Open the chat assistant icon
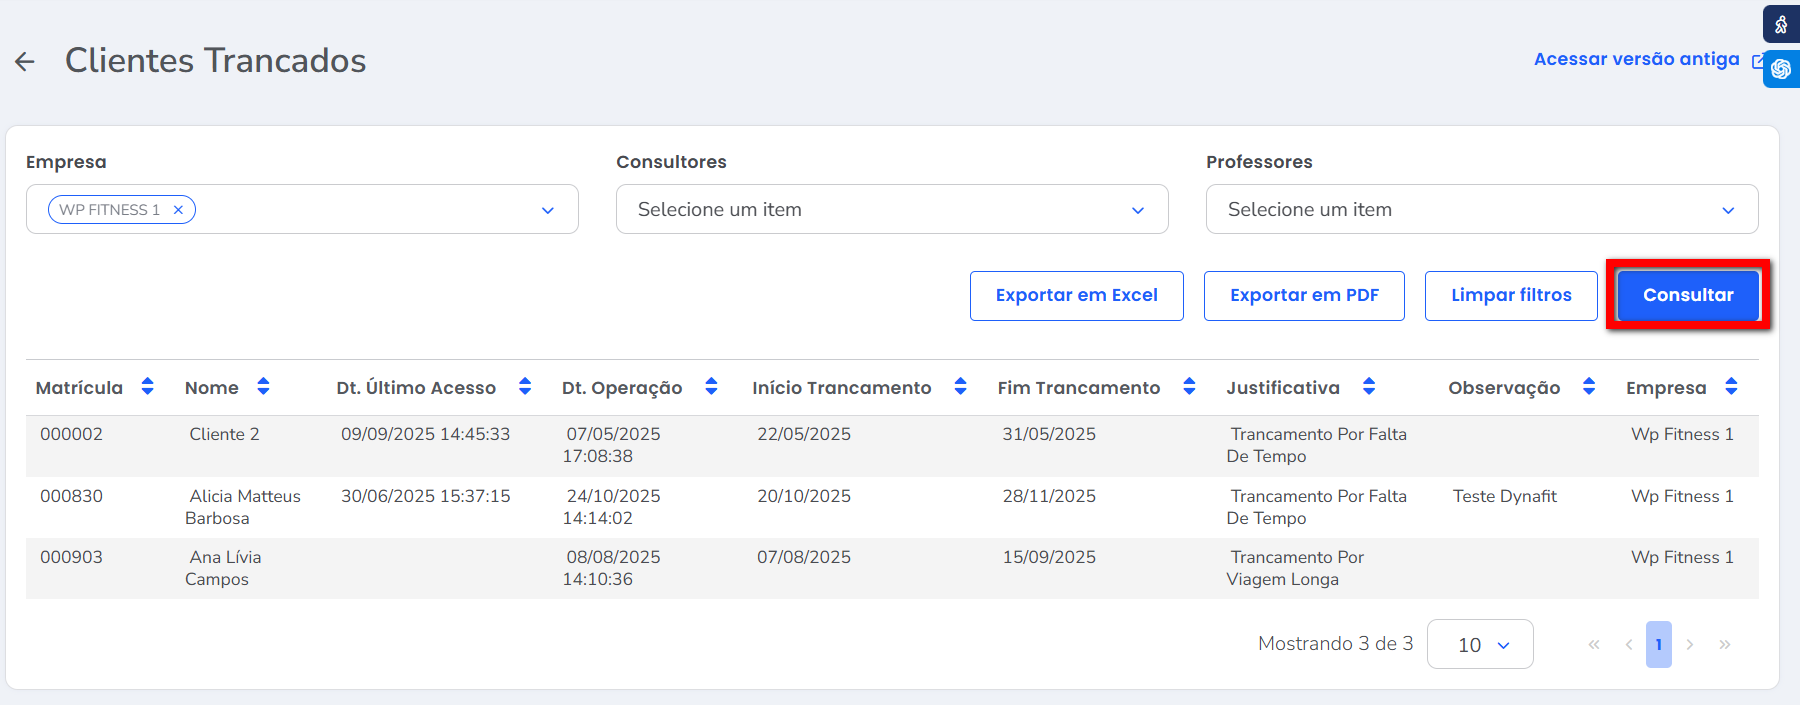 (x=1781, y=69)
